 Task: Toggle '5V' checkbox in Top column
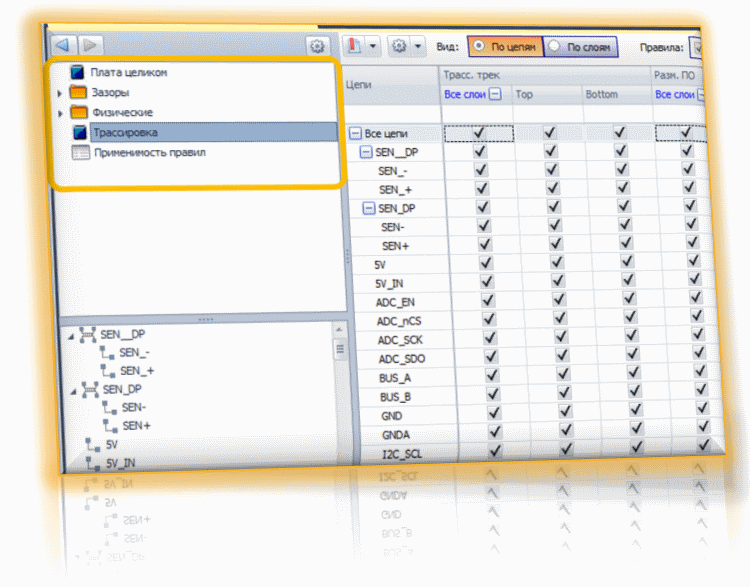pos(557,263)
